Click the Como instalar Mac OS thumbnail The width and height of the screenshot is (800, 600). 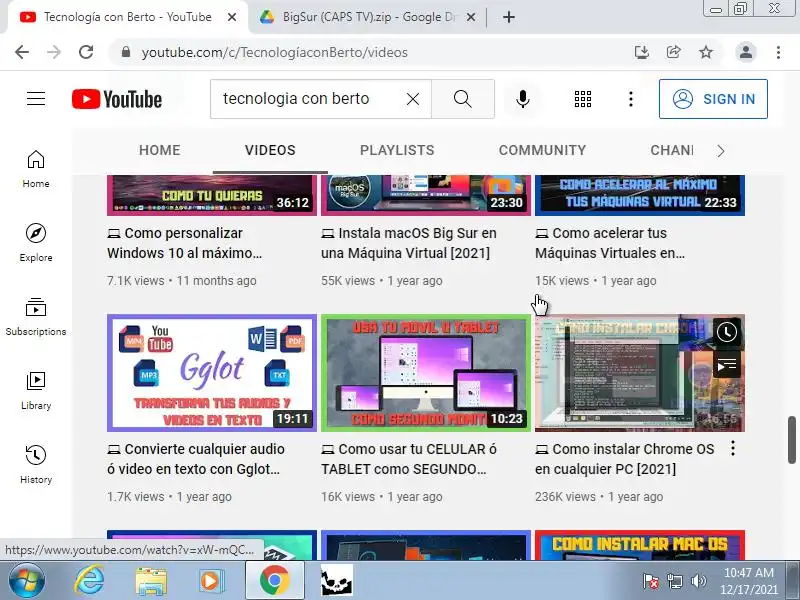point(640,545)
